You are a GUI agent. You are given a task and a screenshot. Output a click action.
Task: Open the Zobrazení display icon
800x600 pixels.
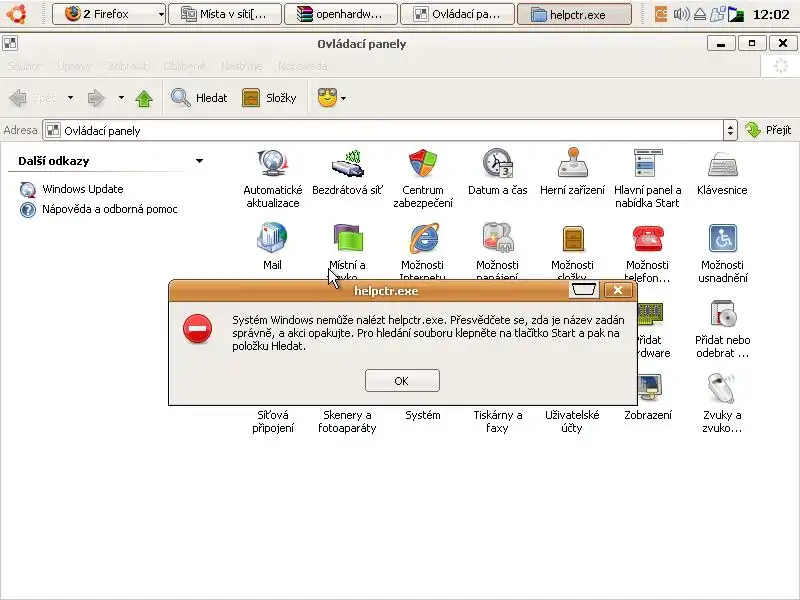pos(649,397)
